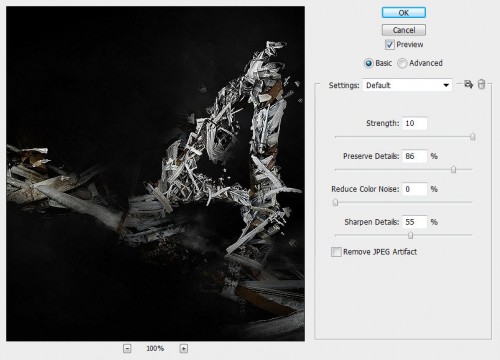Zoom out preview with minus button
This screenshot has height=360, width=500.
point(127,349)
